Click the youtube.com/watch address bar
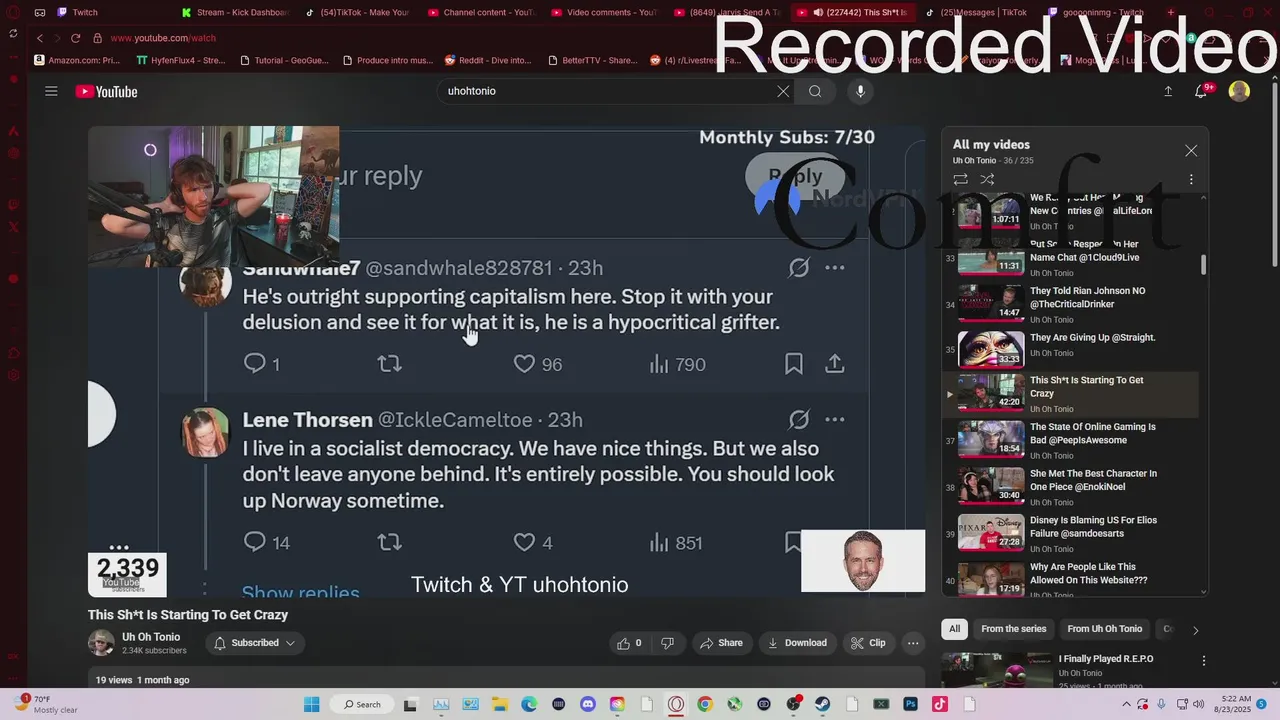Viewport: 1280px width, 720px height. tap(163, 38)
